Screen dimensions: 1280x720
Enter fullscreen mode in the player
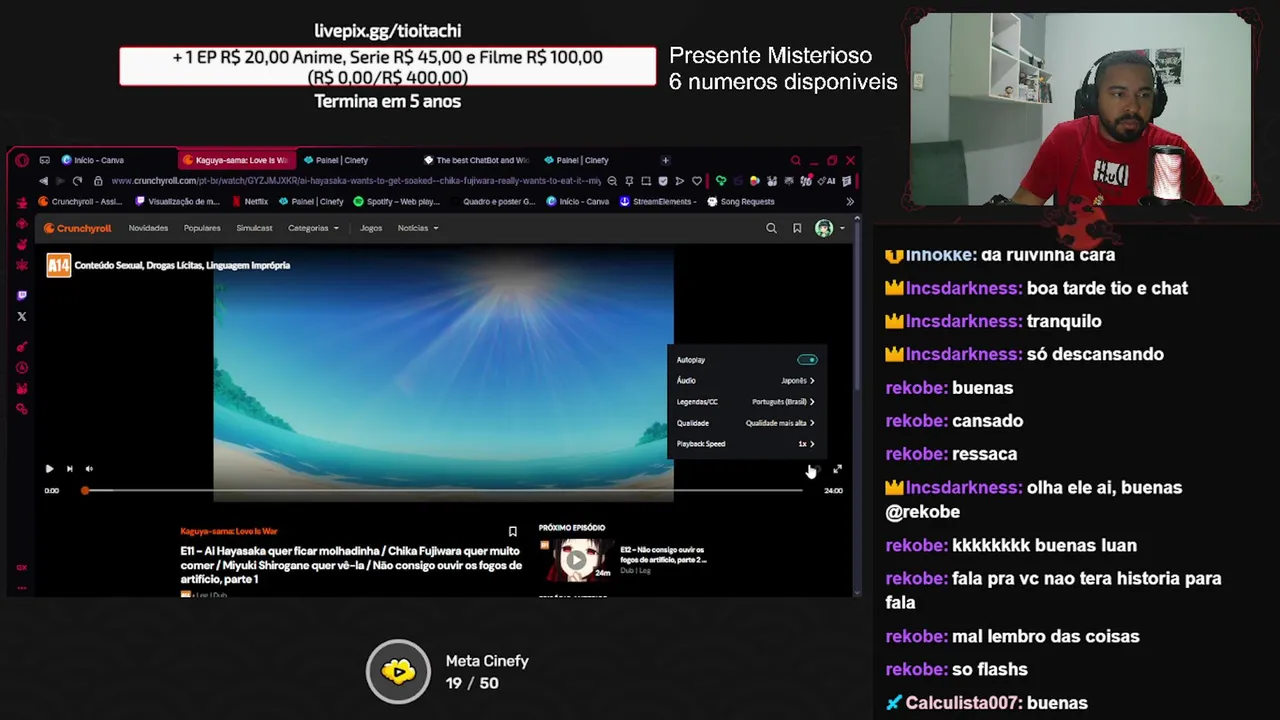tap(837, 469)
